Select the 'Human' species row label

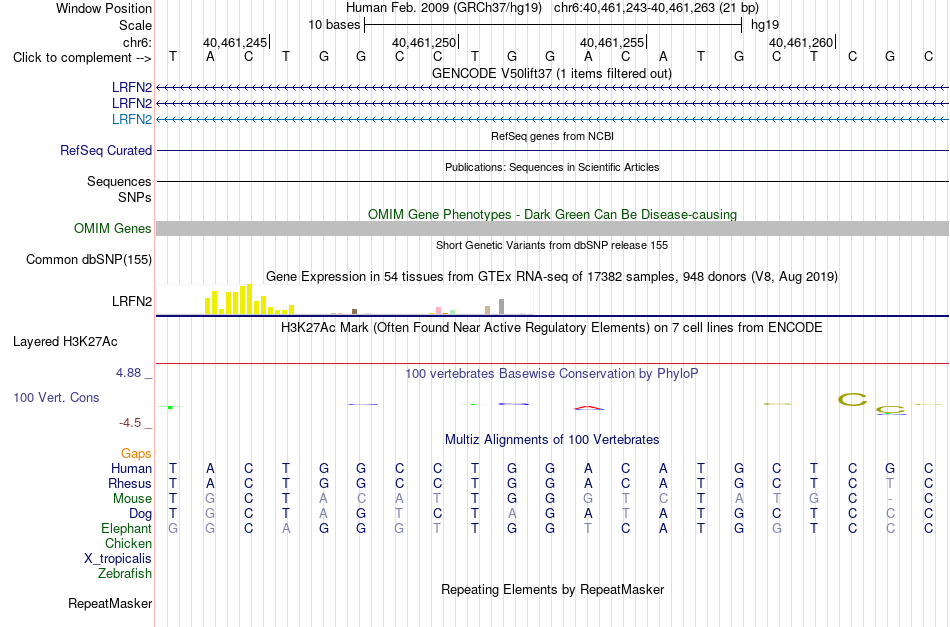(131, 468)
